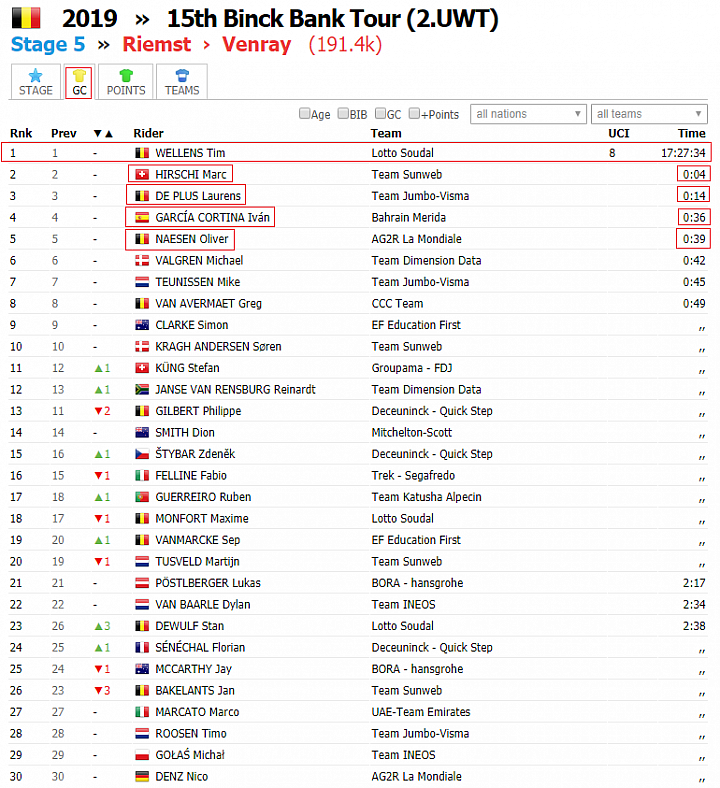Click the Swiss flag beside KÜNG Stefan
Viewport: 720px width, 788px height.
[142, 368]
